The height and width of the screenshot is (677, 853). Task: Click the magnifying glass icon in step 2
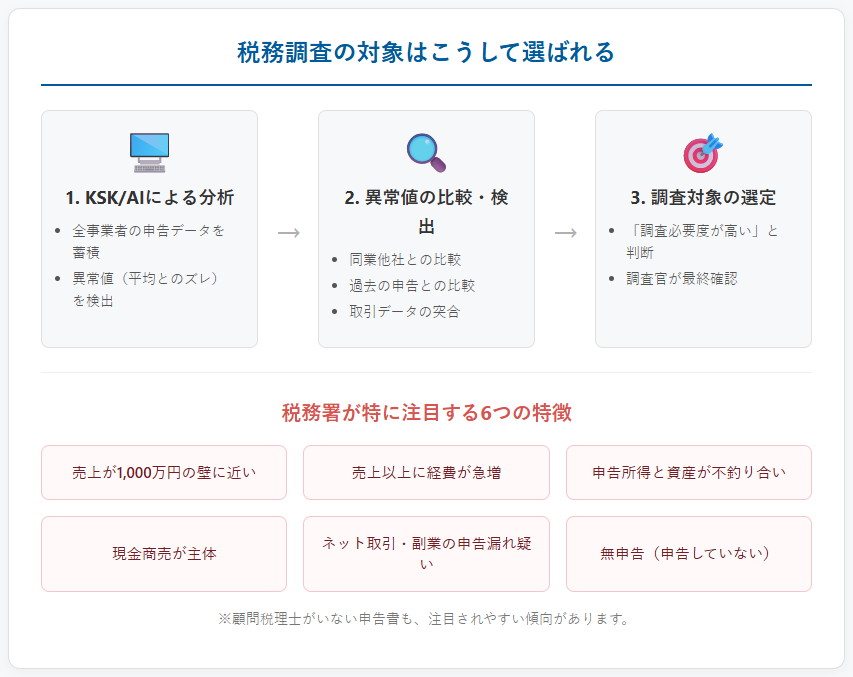tap(426, 152)
